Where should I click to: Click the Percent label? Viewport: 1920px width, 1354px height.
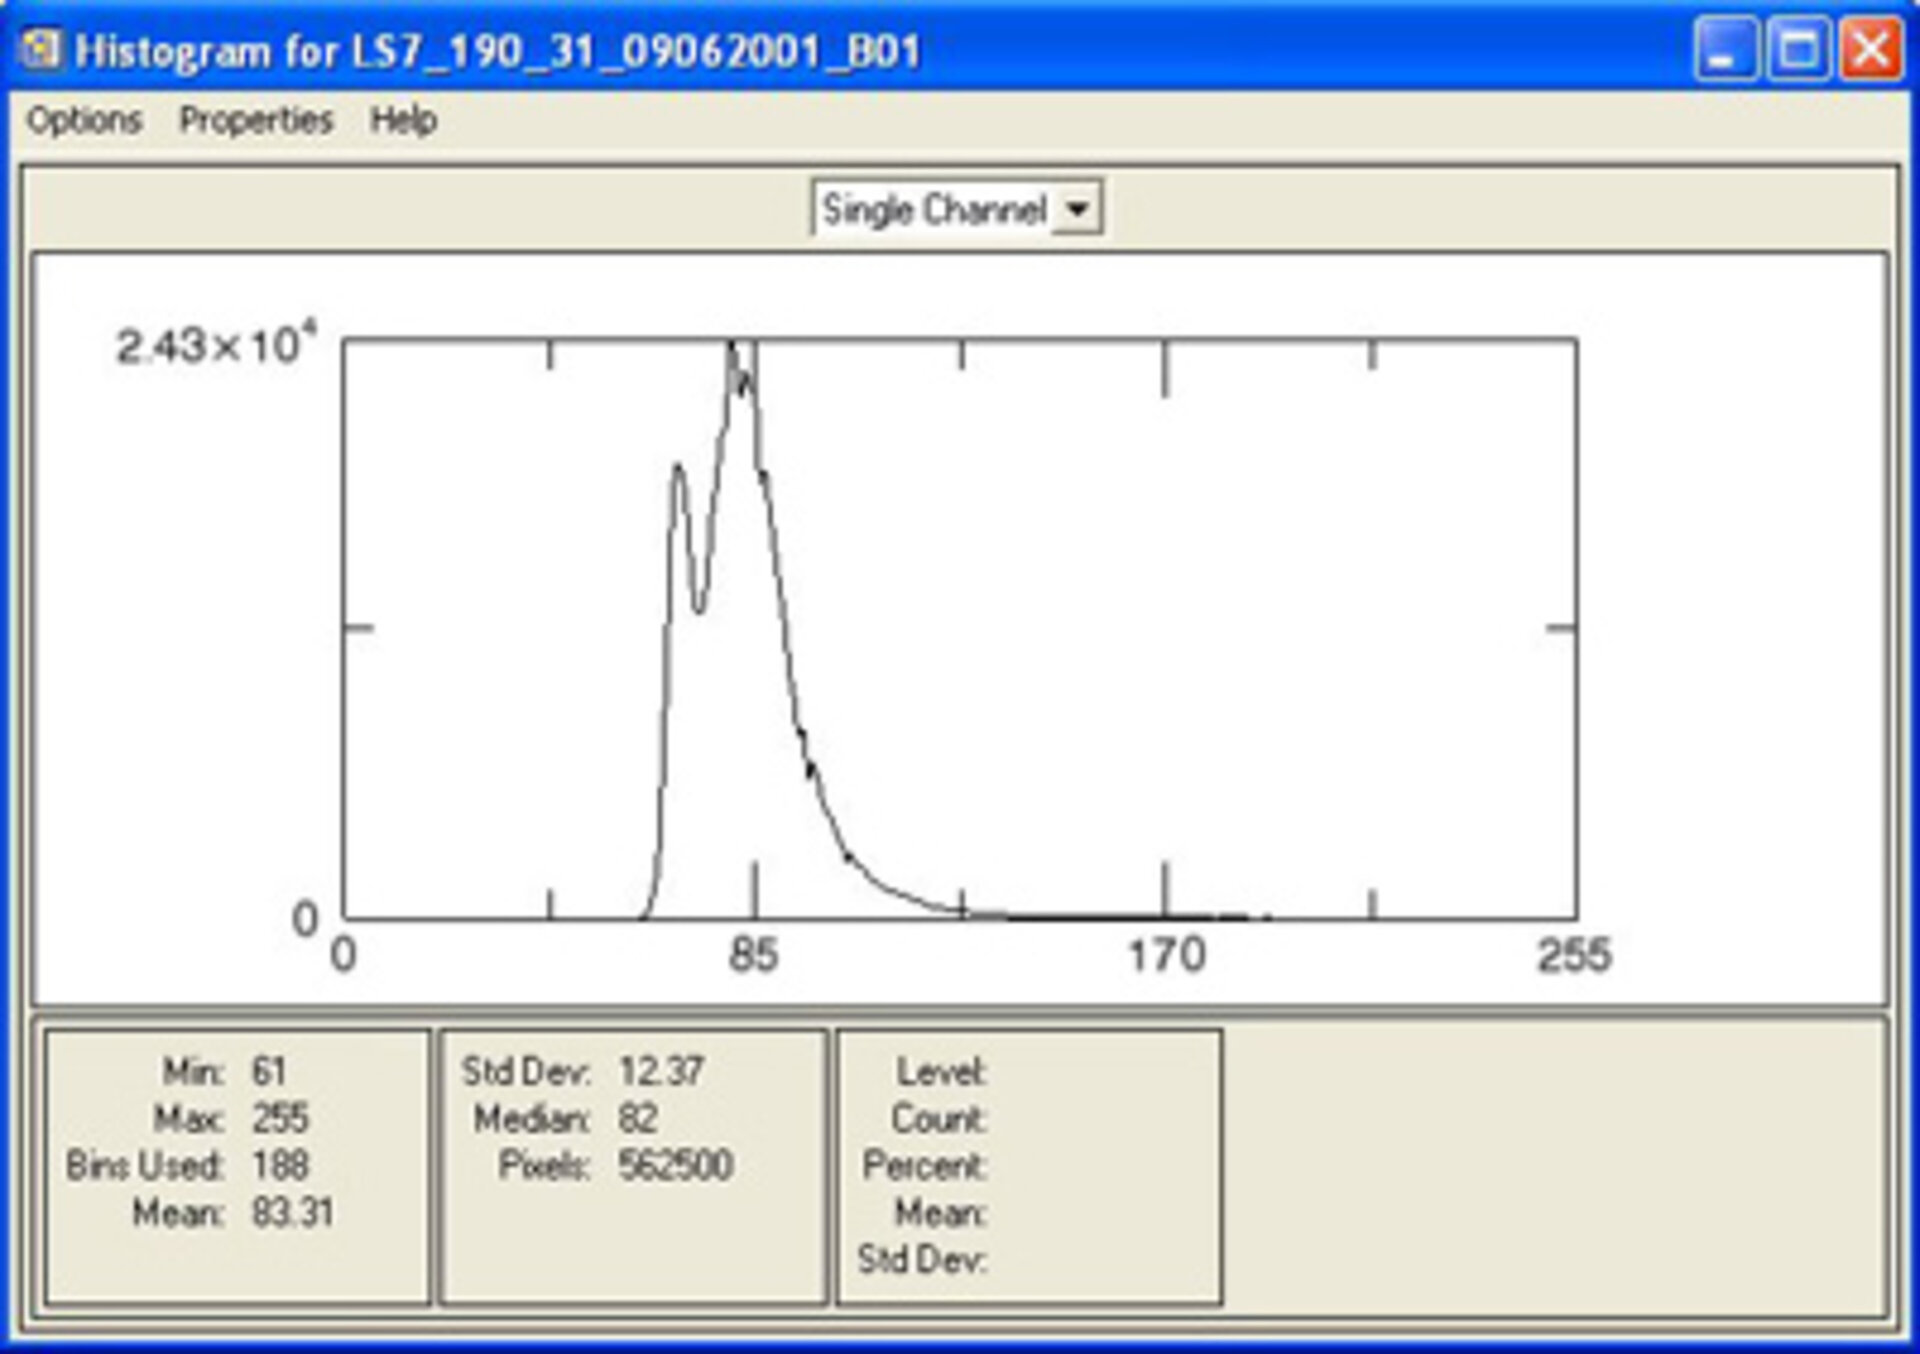[924, 1165]
